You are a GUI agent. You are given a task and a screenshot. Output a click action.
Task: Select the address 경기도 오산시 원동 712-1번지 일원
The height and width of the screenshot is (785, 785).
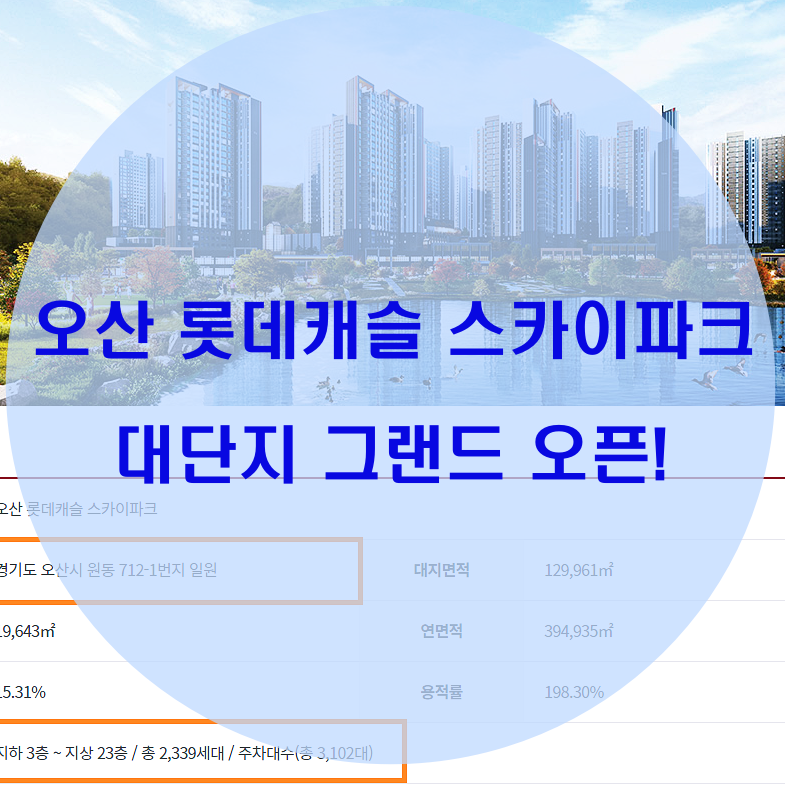108,570
